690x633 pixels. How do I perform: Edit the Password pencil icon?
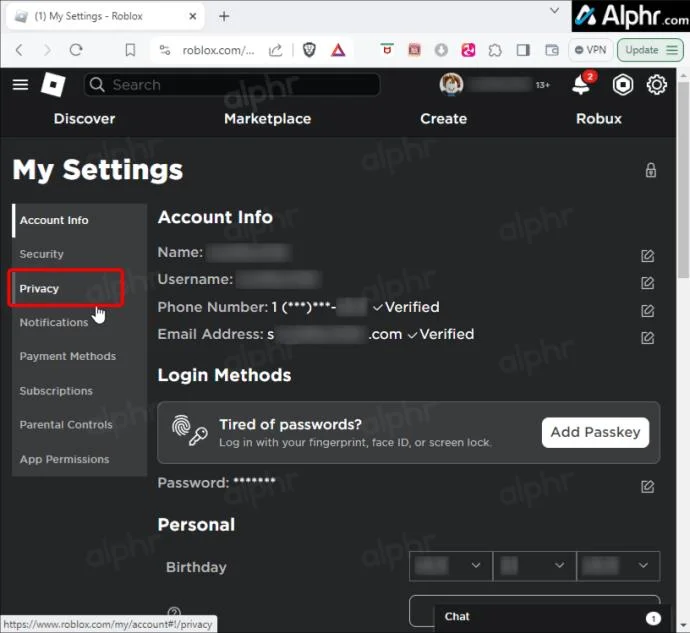[647, 486]
